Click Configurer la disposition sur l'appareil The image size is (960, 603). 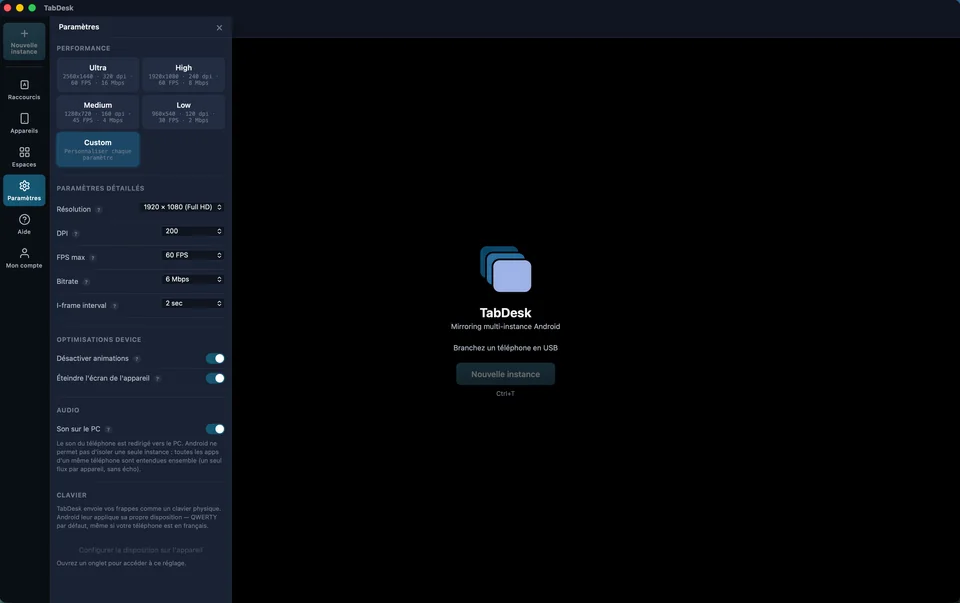141,550
